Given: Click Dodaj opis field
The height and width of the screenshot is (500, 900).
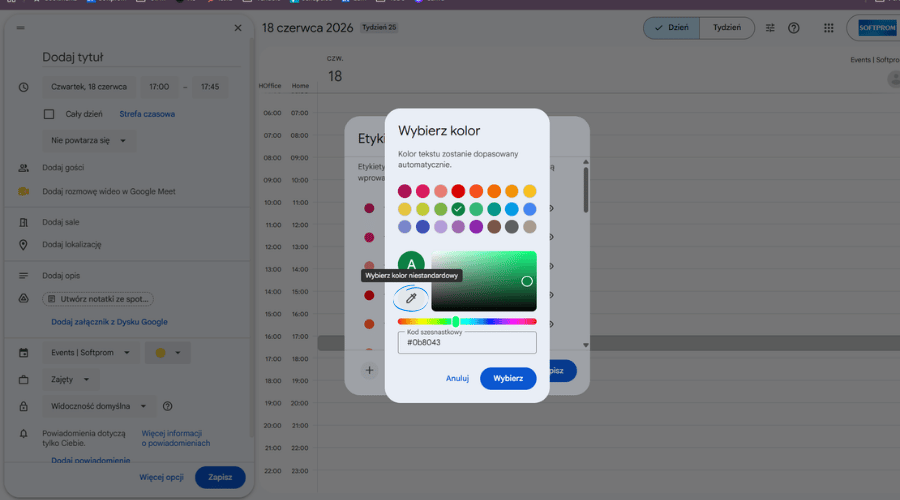Looking at the screenshot, I should pos(61,276).
